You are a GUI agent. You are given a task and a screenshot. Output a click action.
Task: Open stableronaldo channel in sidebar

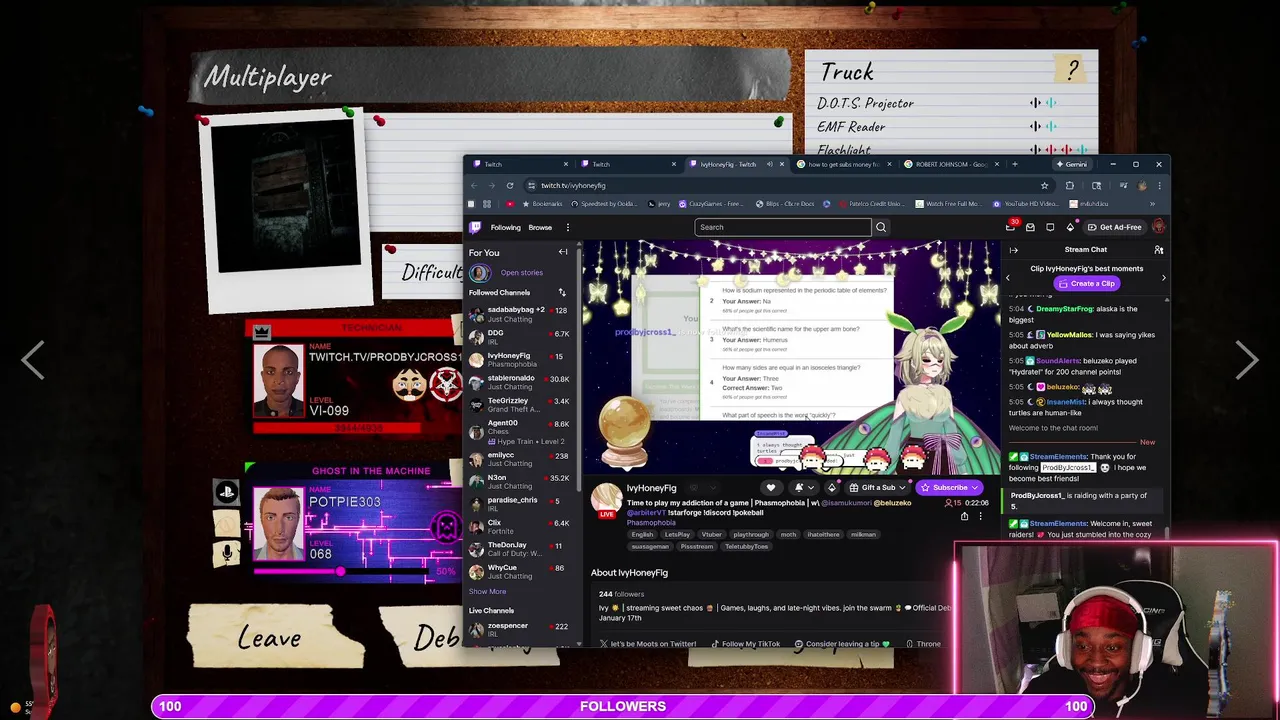pyautogui.click(x=518, y=382)
